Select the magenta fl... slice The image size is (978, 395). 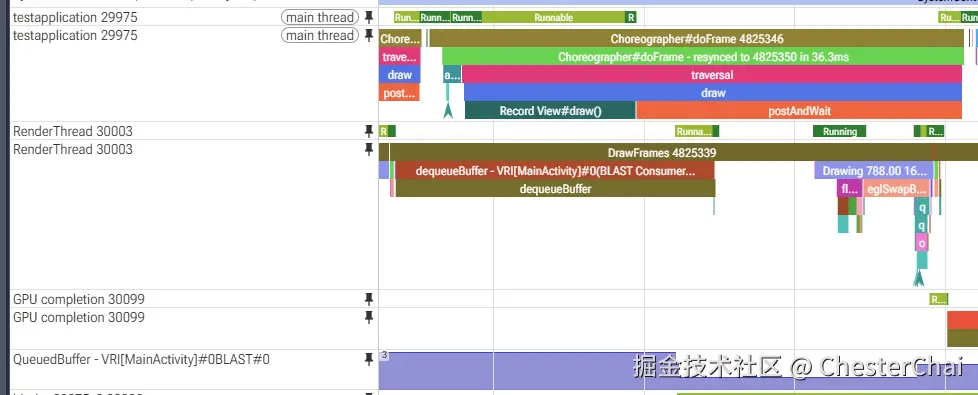click(849, 188)
